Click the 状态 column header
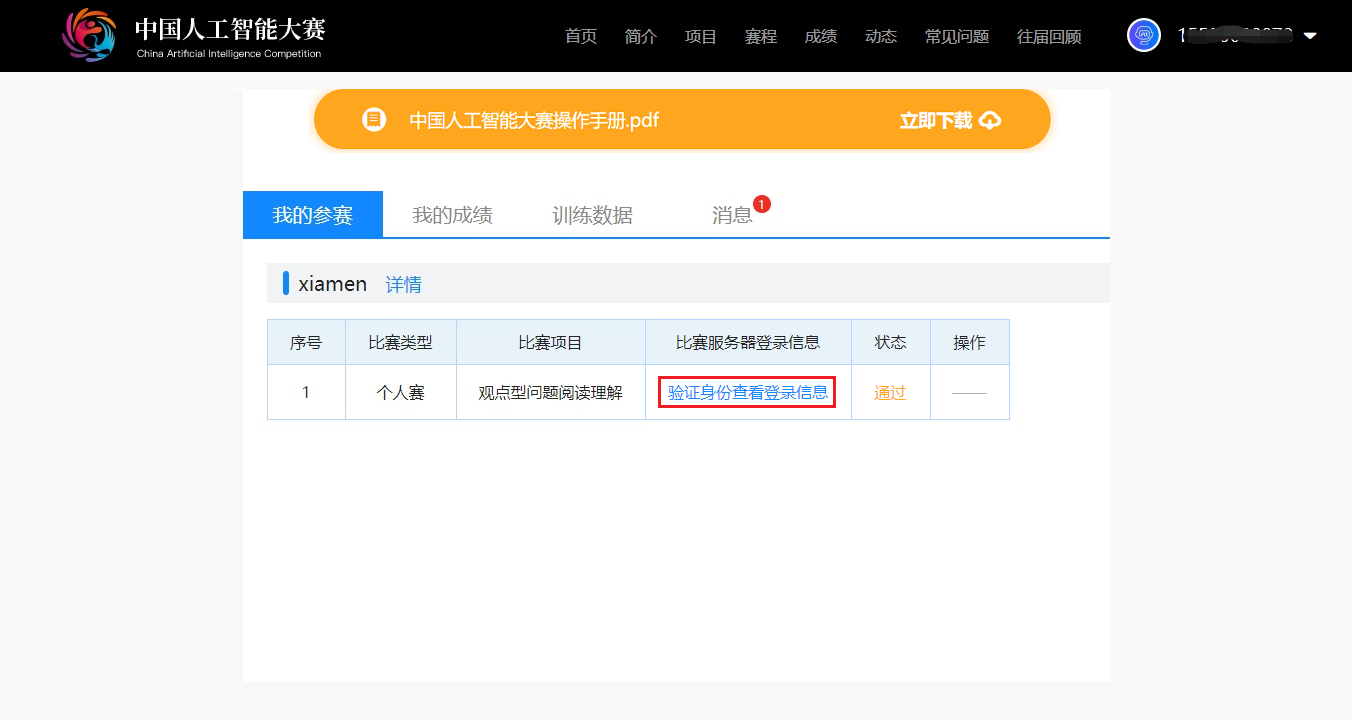The height and width of the screenshot is (720, 1352). [x=891, y=342]
